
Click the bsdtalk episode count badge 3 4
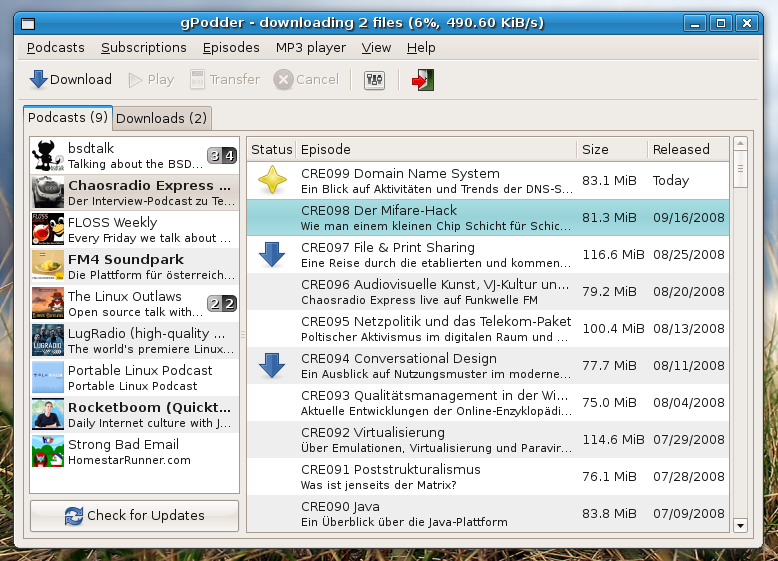pos(222,156)
